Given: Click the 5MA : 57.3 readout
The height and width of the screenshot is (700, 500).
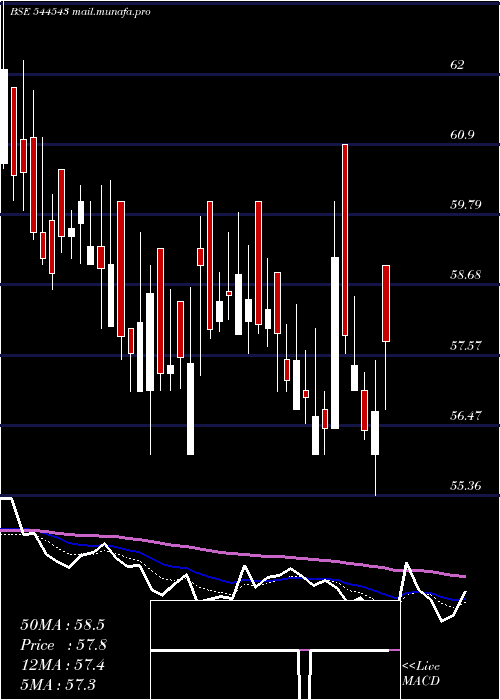Looking at the screenshot, I should (58, 684).
